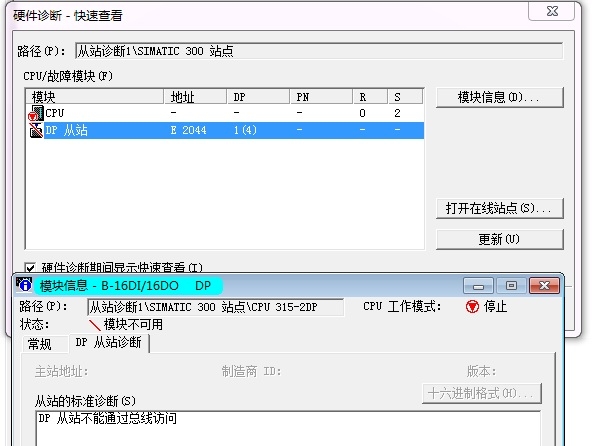The height and width of the screenshot is (446, 592).
Task: Click the quick view path input field
Action: 319,51
